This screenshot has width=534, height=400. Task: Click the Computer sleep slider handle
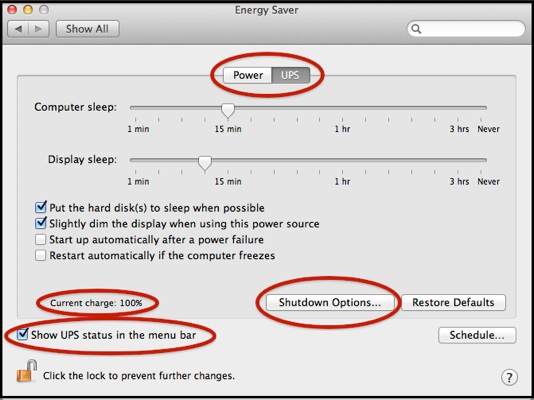tap(228, 110)
